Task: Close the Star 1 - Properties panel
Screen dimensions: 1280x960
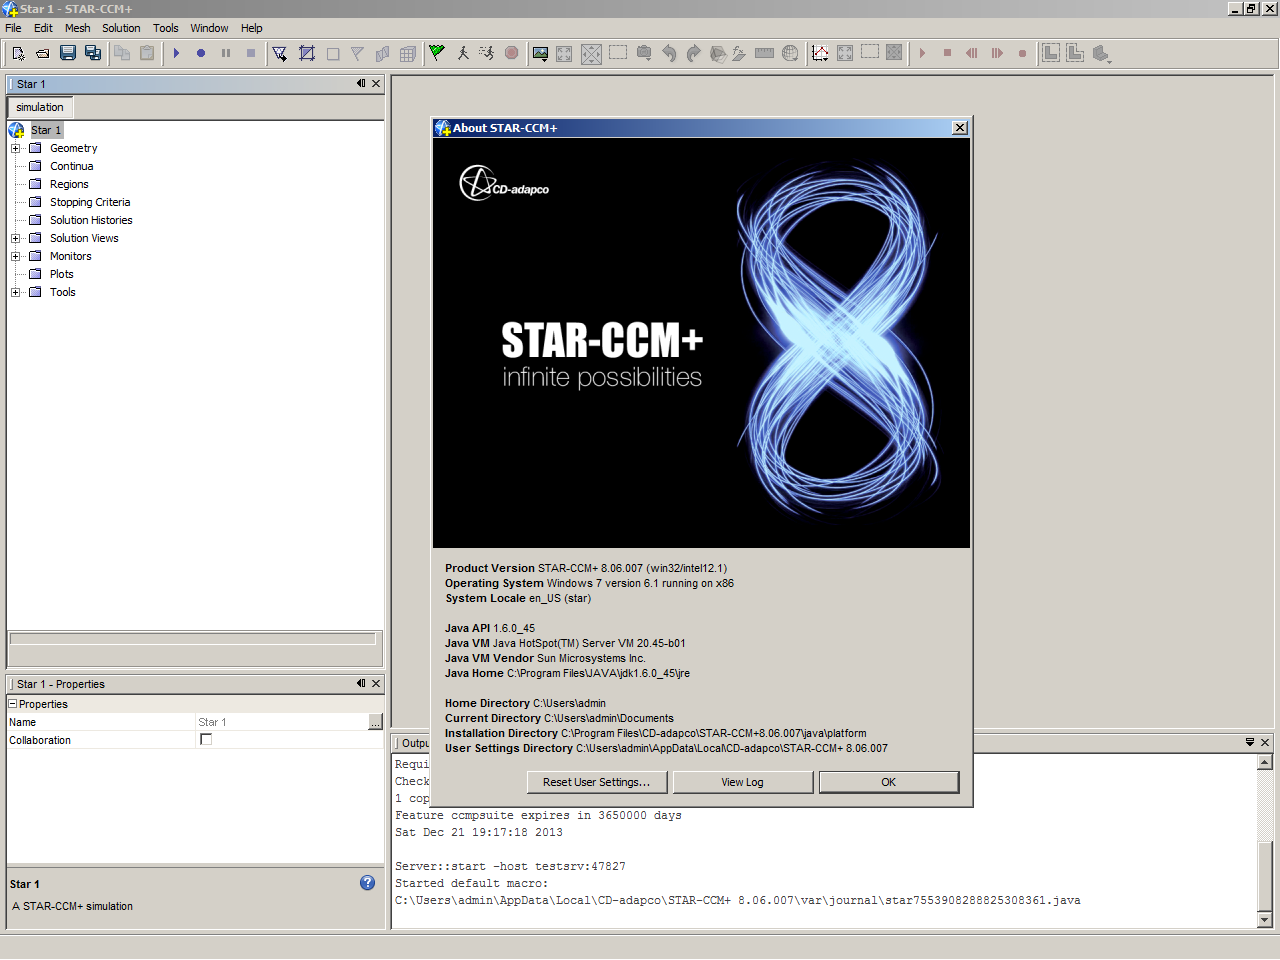Action: (376, 684)
